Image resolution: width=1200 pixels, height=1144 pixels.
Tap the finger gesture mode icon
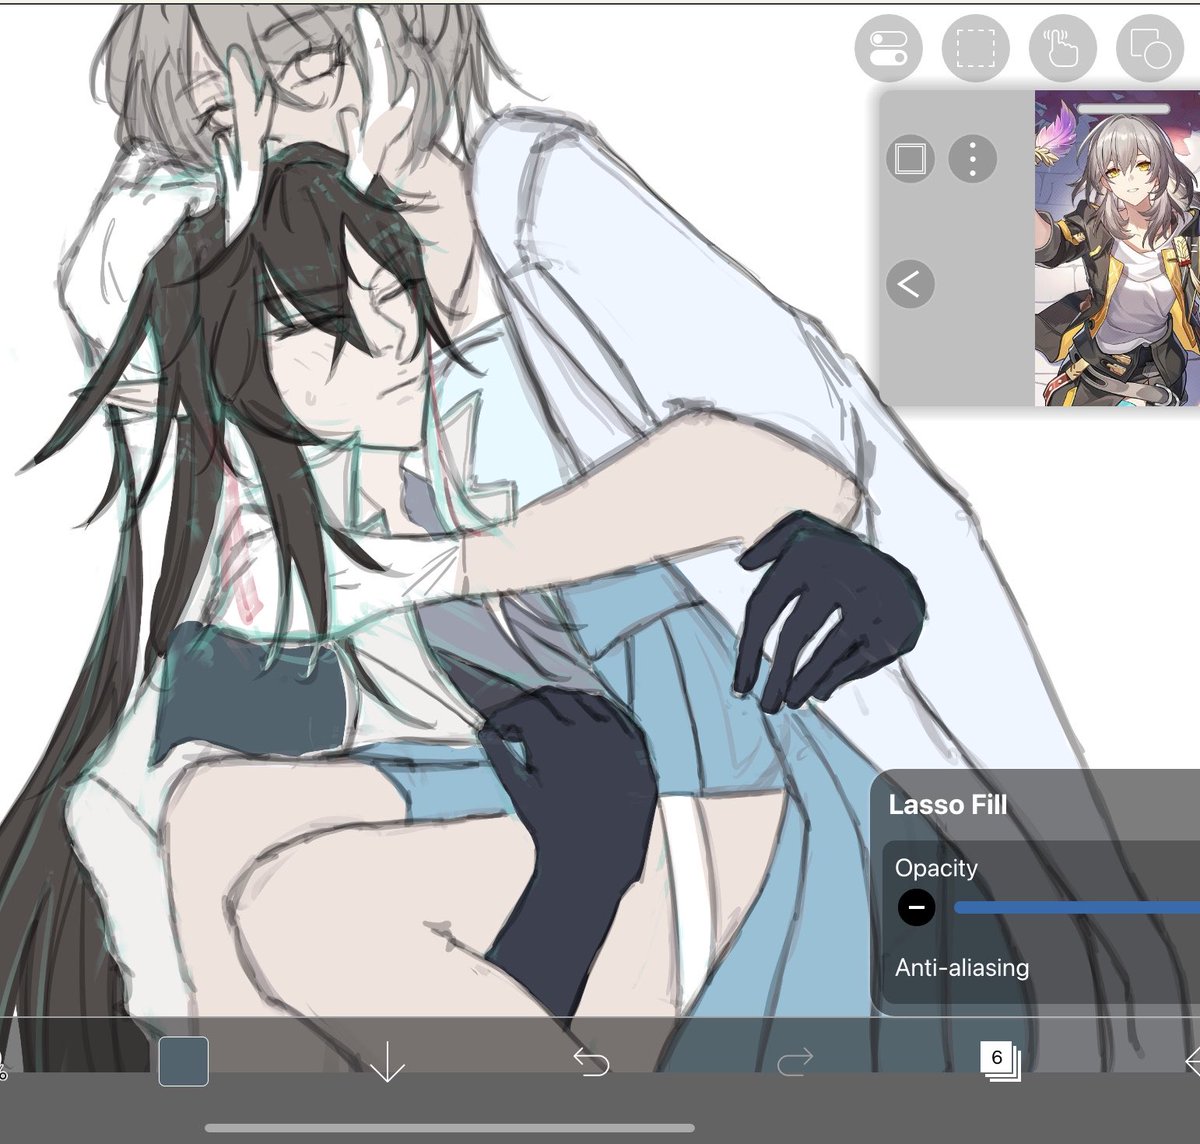pos(1062,48)
